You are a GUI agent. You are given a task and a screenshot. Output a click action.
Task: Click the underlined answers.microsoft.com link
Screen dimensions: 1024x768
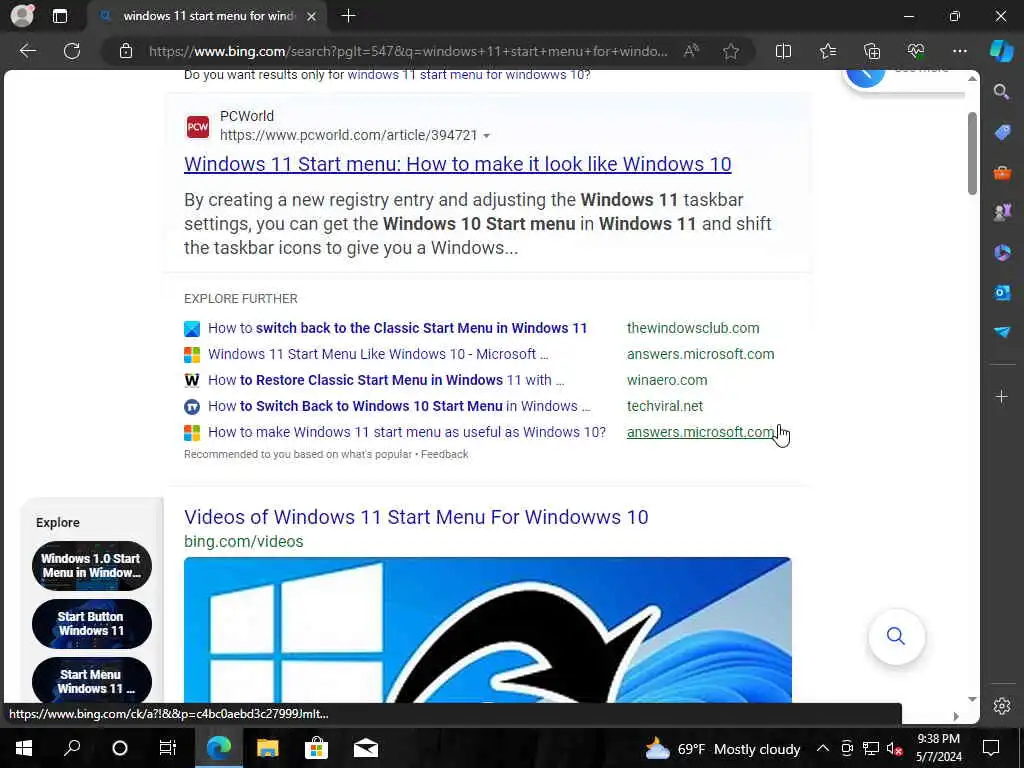tap(700, 432)
